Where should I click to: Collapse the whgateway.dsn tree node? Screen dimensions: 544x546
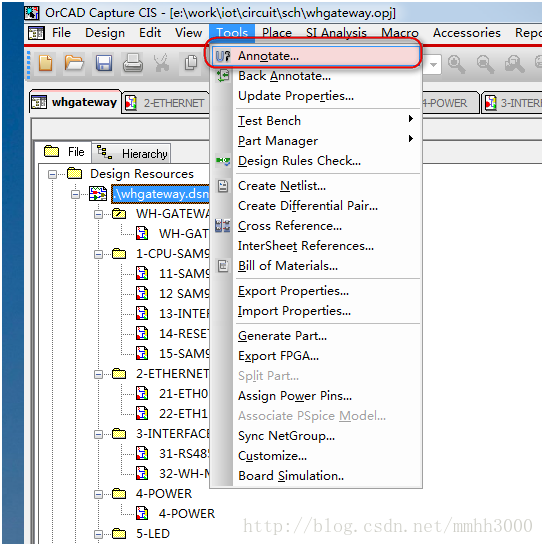point(75,194)
